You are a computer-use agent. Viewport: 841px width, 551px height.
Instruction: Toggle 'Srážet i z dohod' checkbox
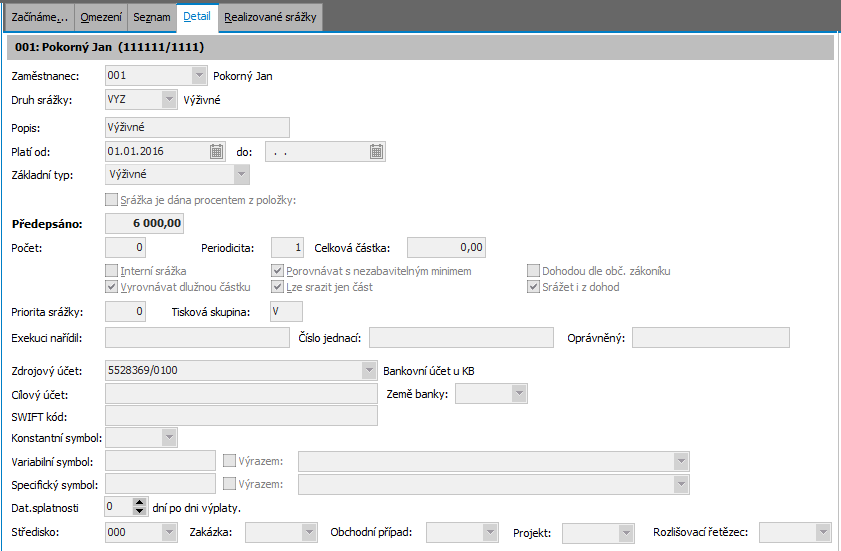coord(535,287)
